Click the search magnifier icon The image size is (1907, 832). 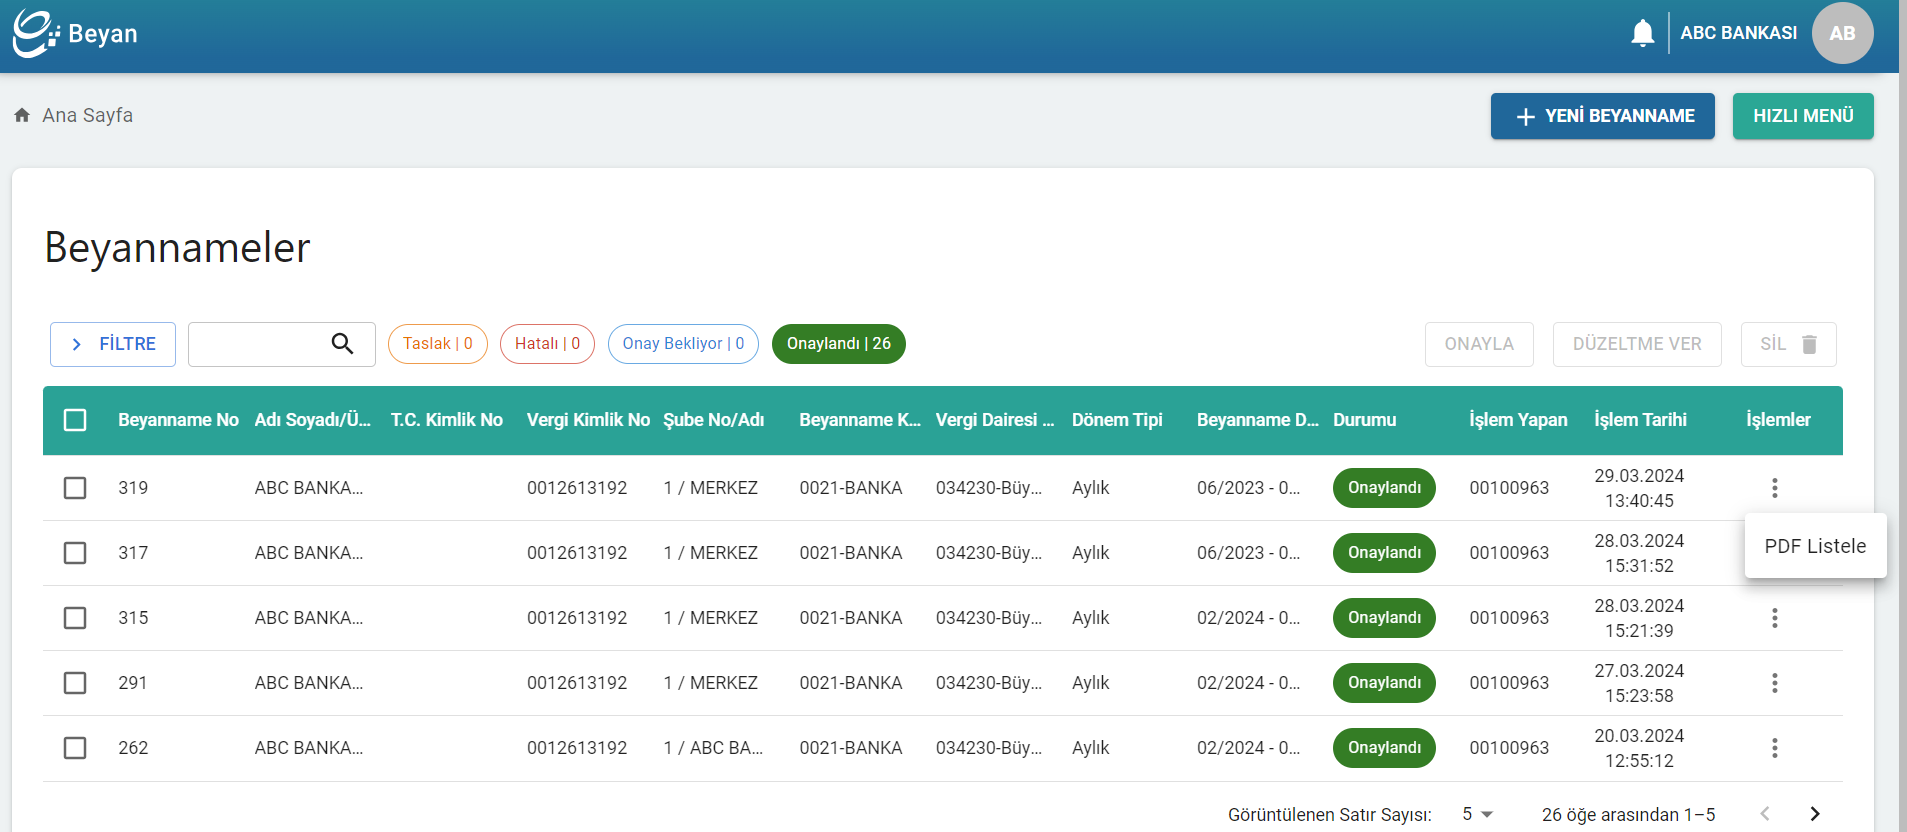pyautogui.click(x=342, y=344)
